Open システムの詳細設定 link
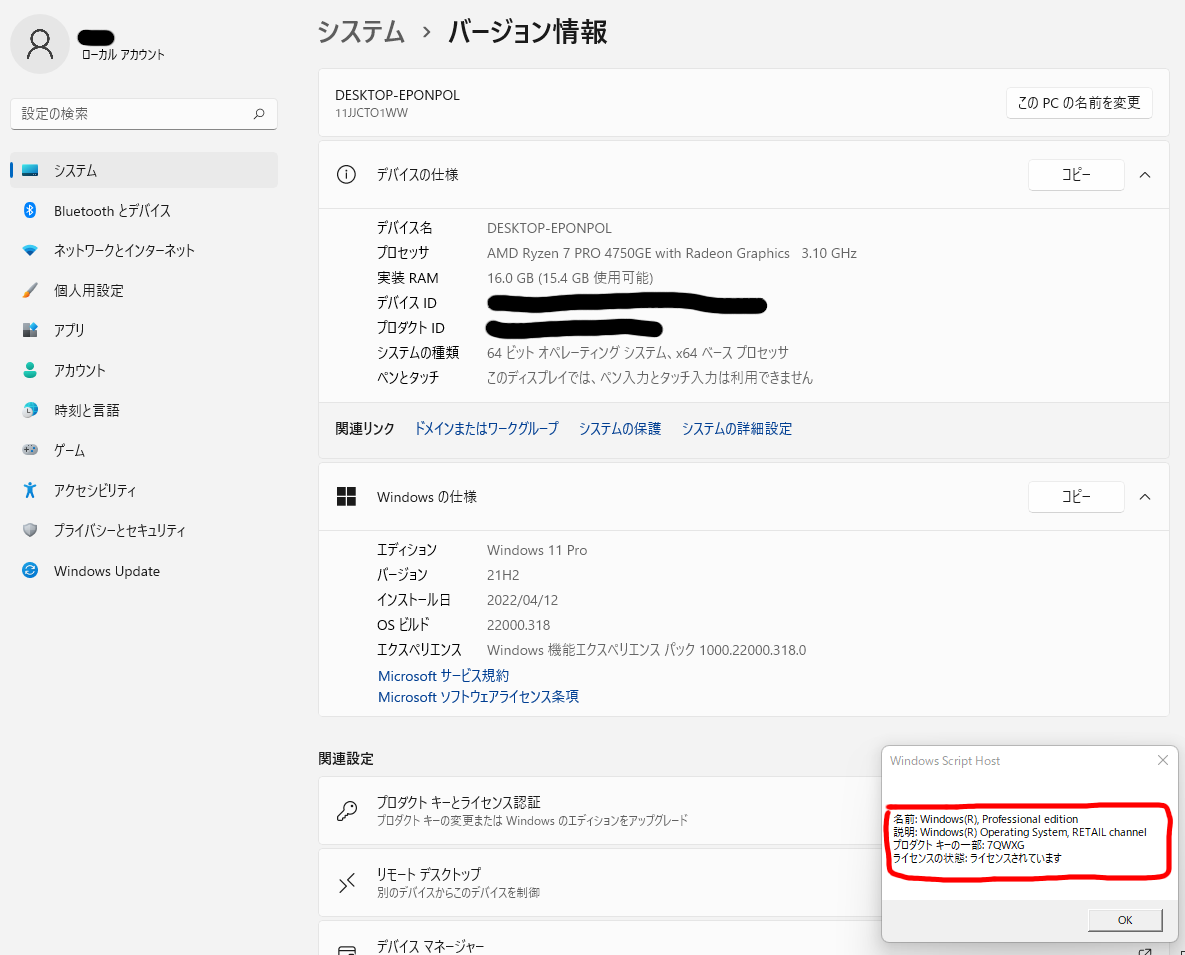 pos(737,428)
